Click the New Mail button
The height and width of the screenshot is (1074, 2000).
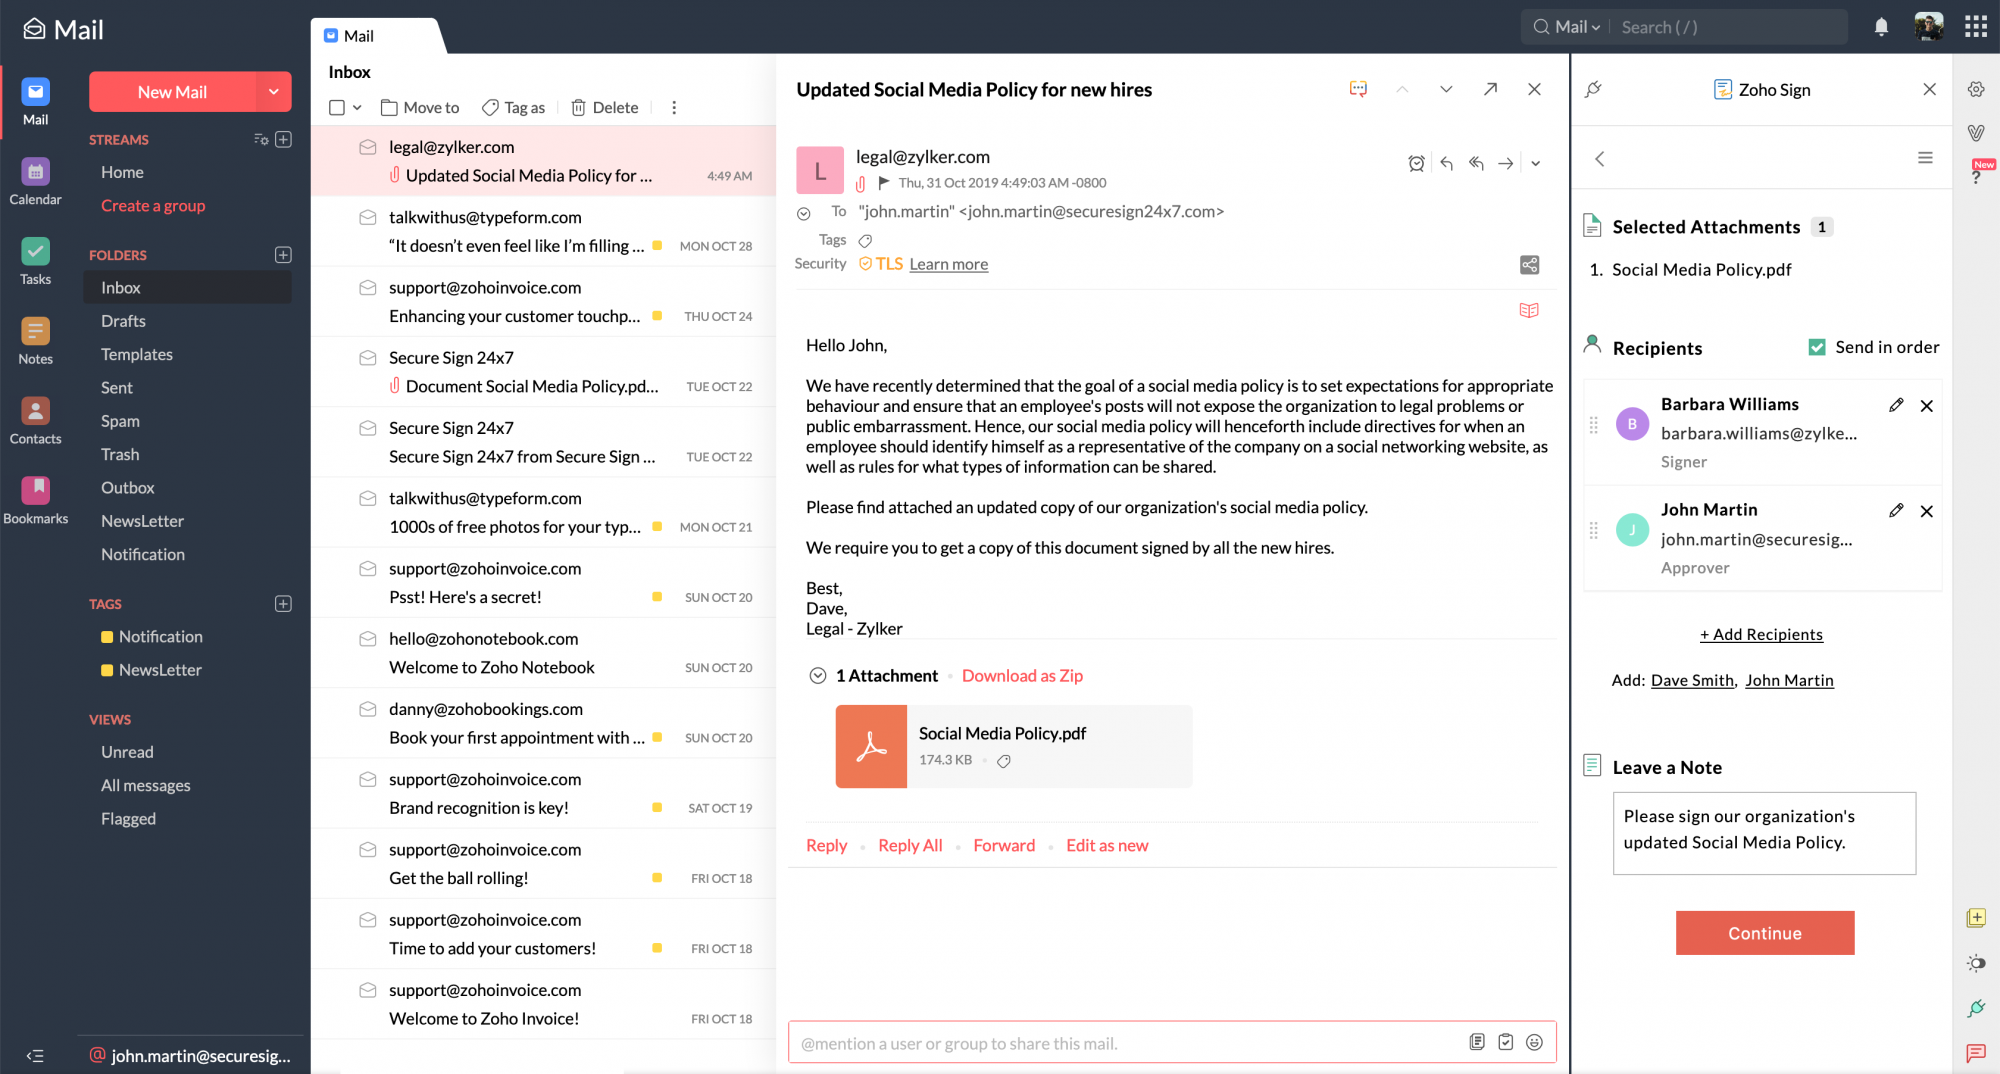pos(172,91)
